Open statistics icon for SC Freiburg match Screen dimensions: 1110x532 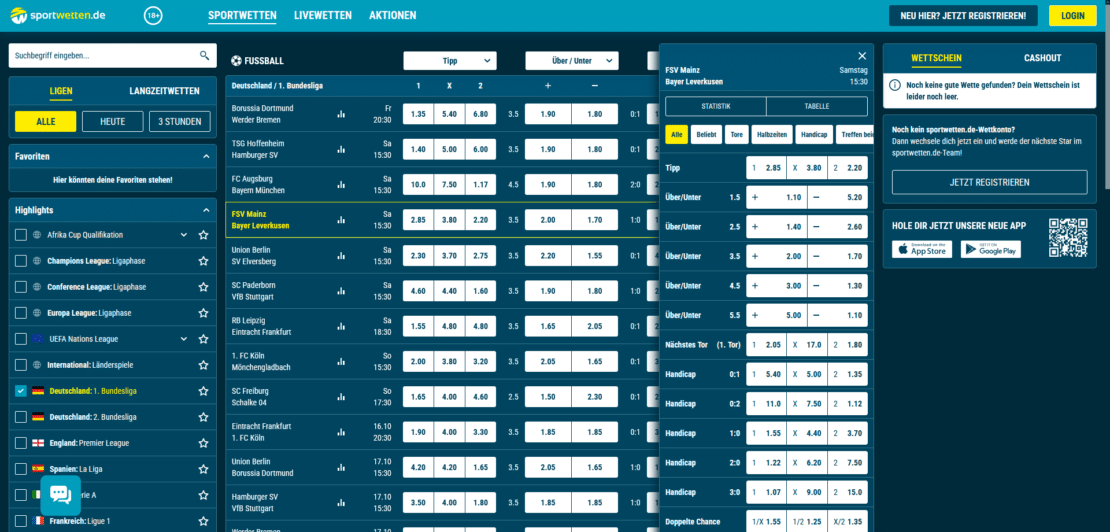(341, 397)
